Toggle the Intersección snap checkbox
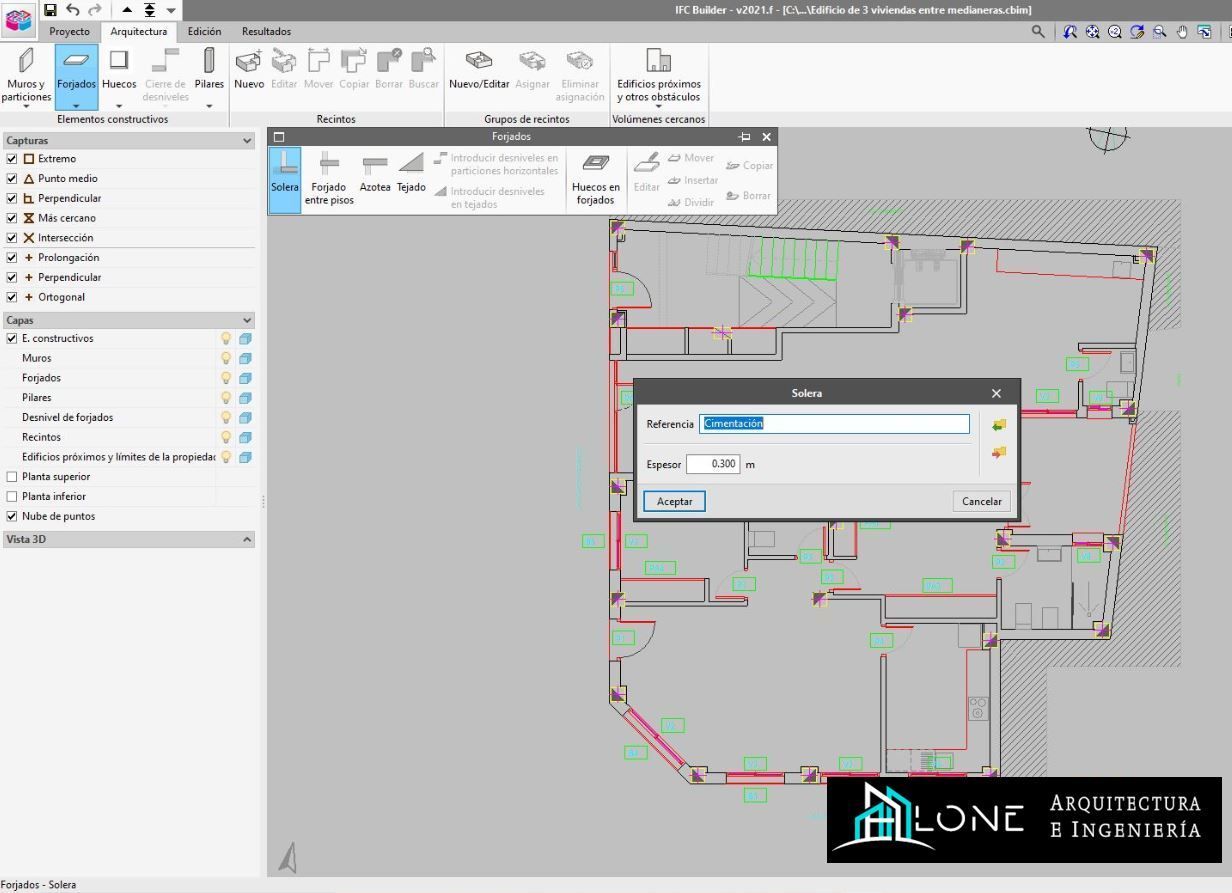 12,238
